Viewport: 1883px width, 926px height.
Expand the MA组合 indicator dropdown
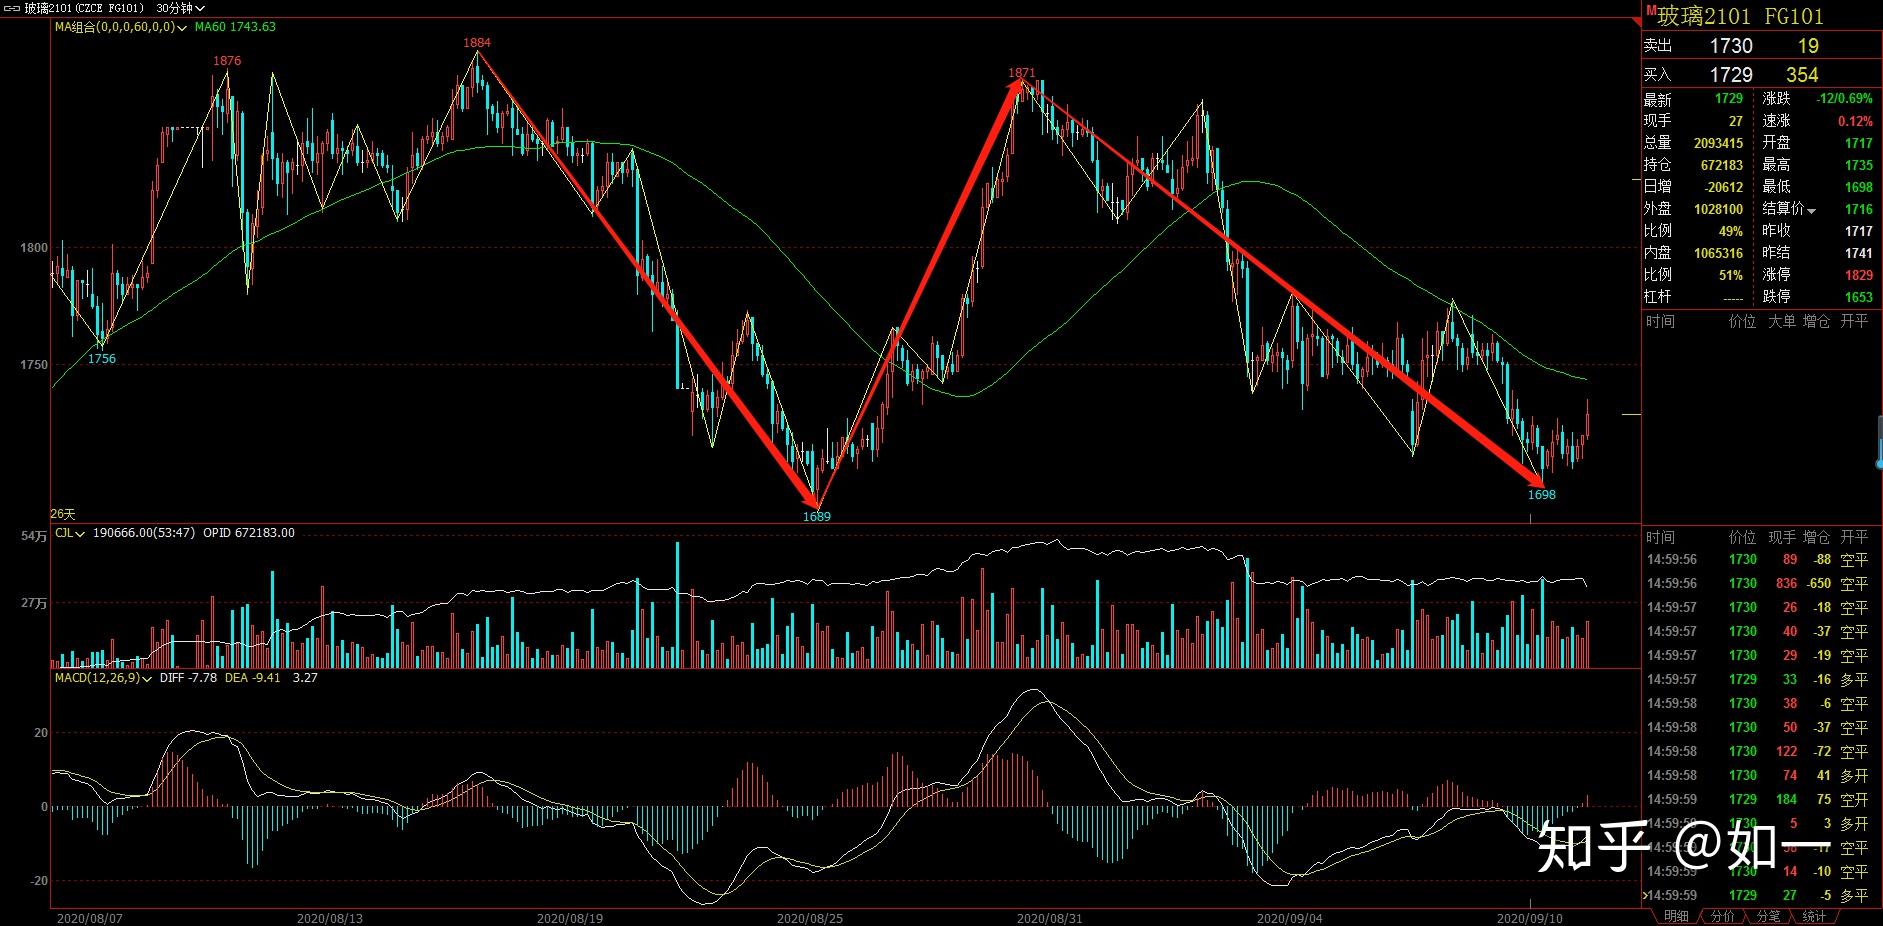click(x=181, y=27)
